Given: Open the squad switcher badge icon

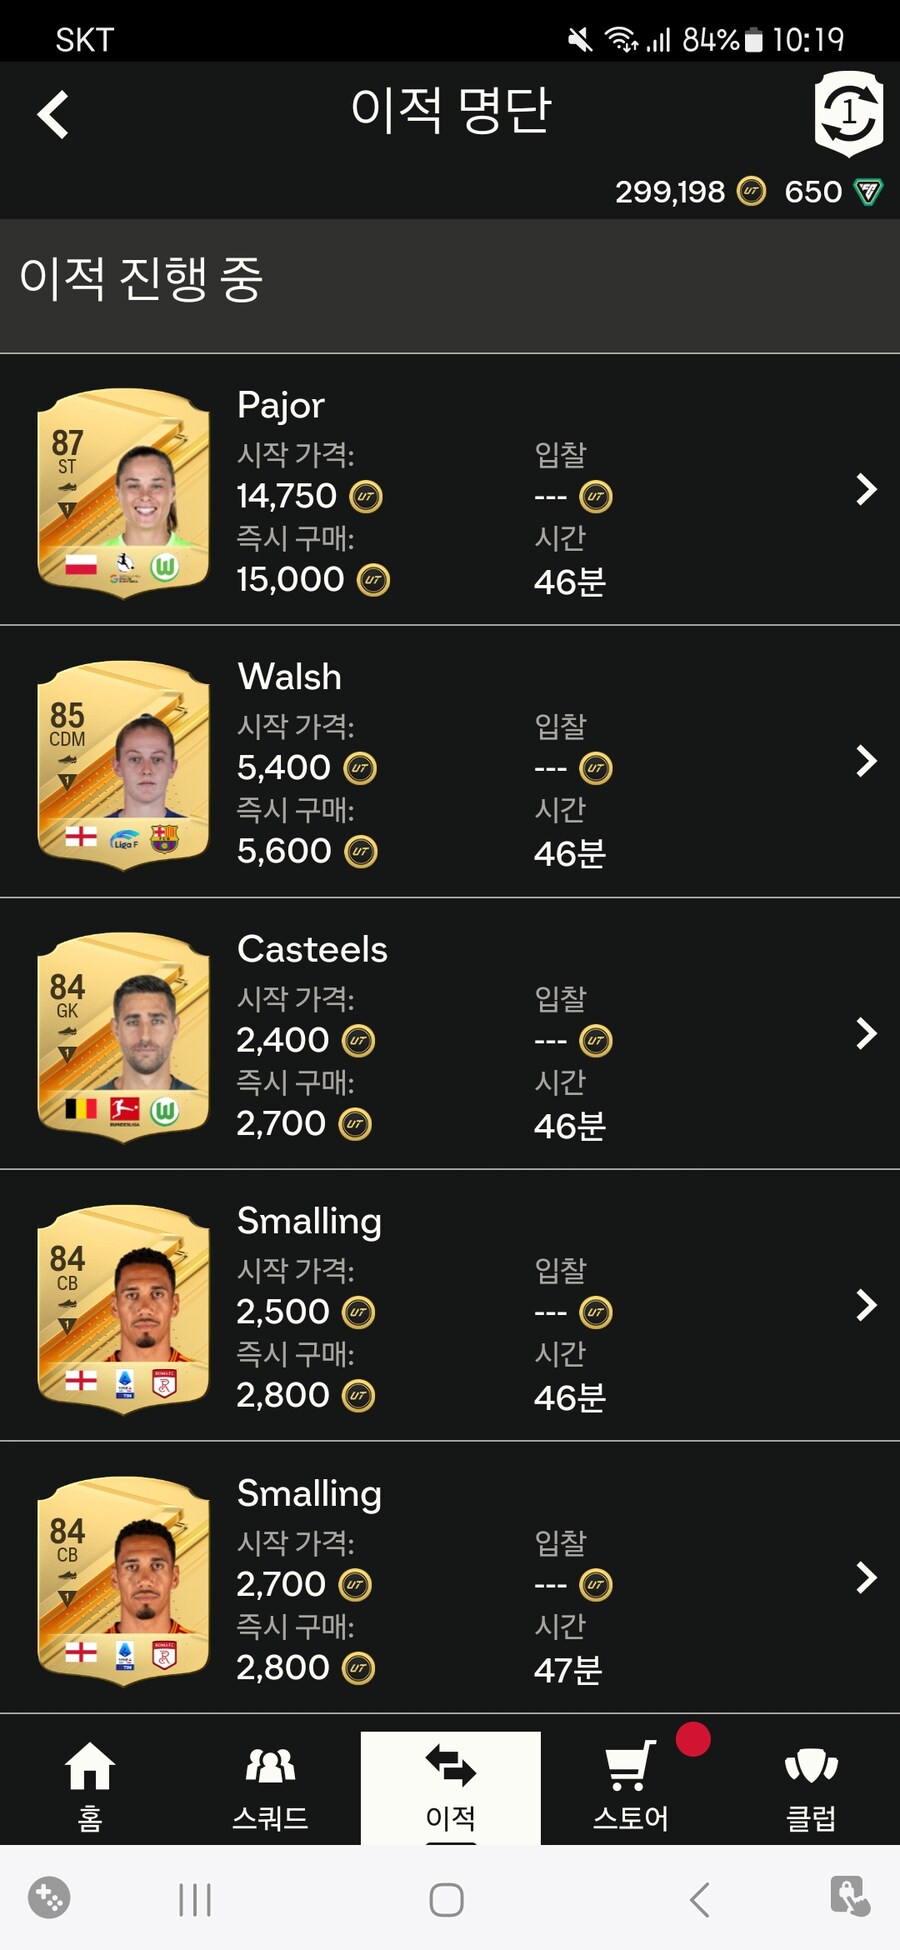Looking at the screenshot, I should [x=847, y=113].
